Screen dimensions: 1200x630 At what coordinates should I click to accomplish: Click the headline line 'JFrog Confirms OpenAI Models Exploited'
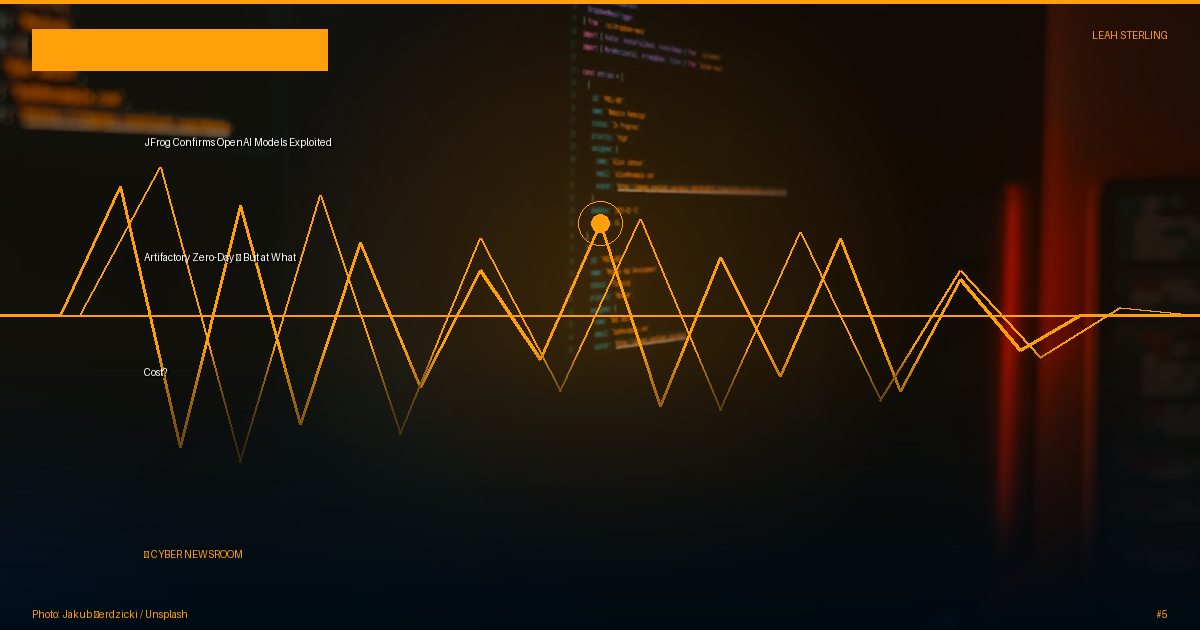point(238,143)
